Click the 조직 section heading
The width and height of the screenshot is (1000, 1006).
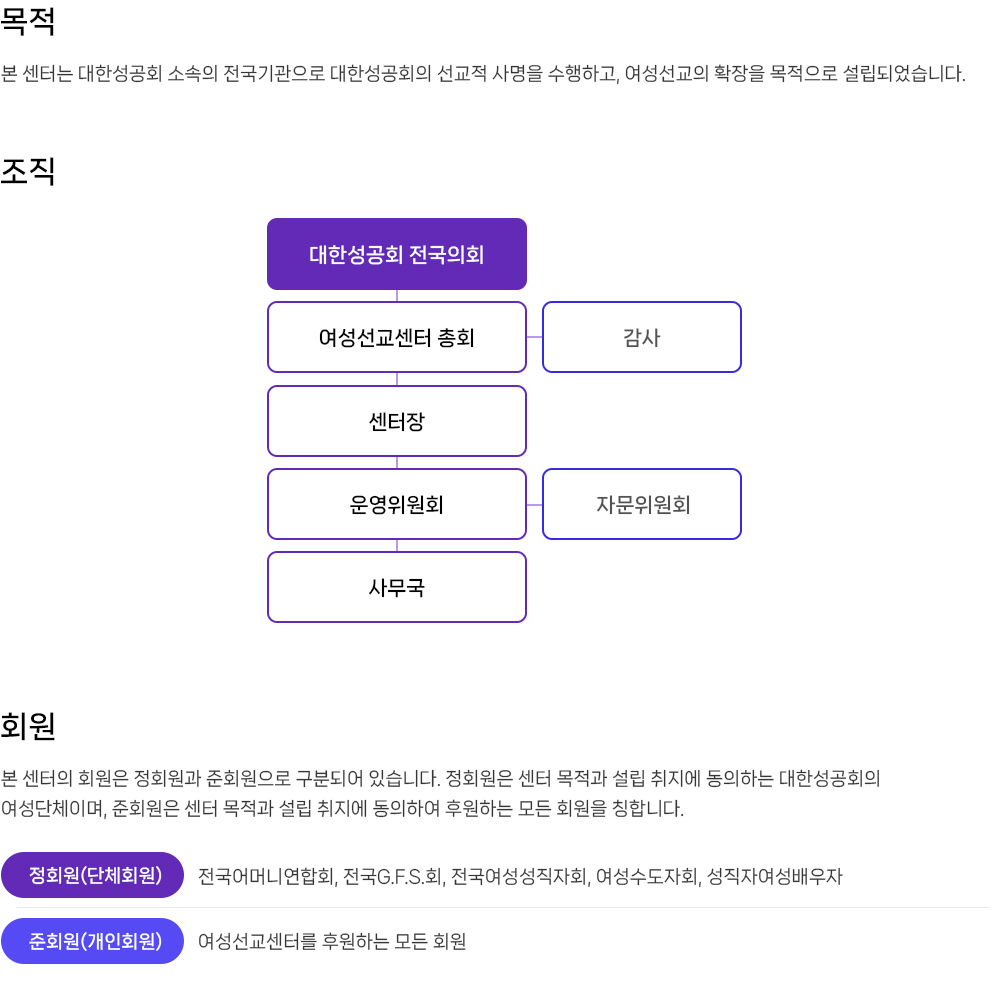[x=28, y=171]
